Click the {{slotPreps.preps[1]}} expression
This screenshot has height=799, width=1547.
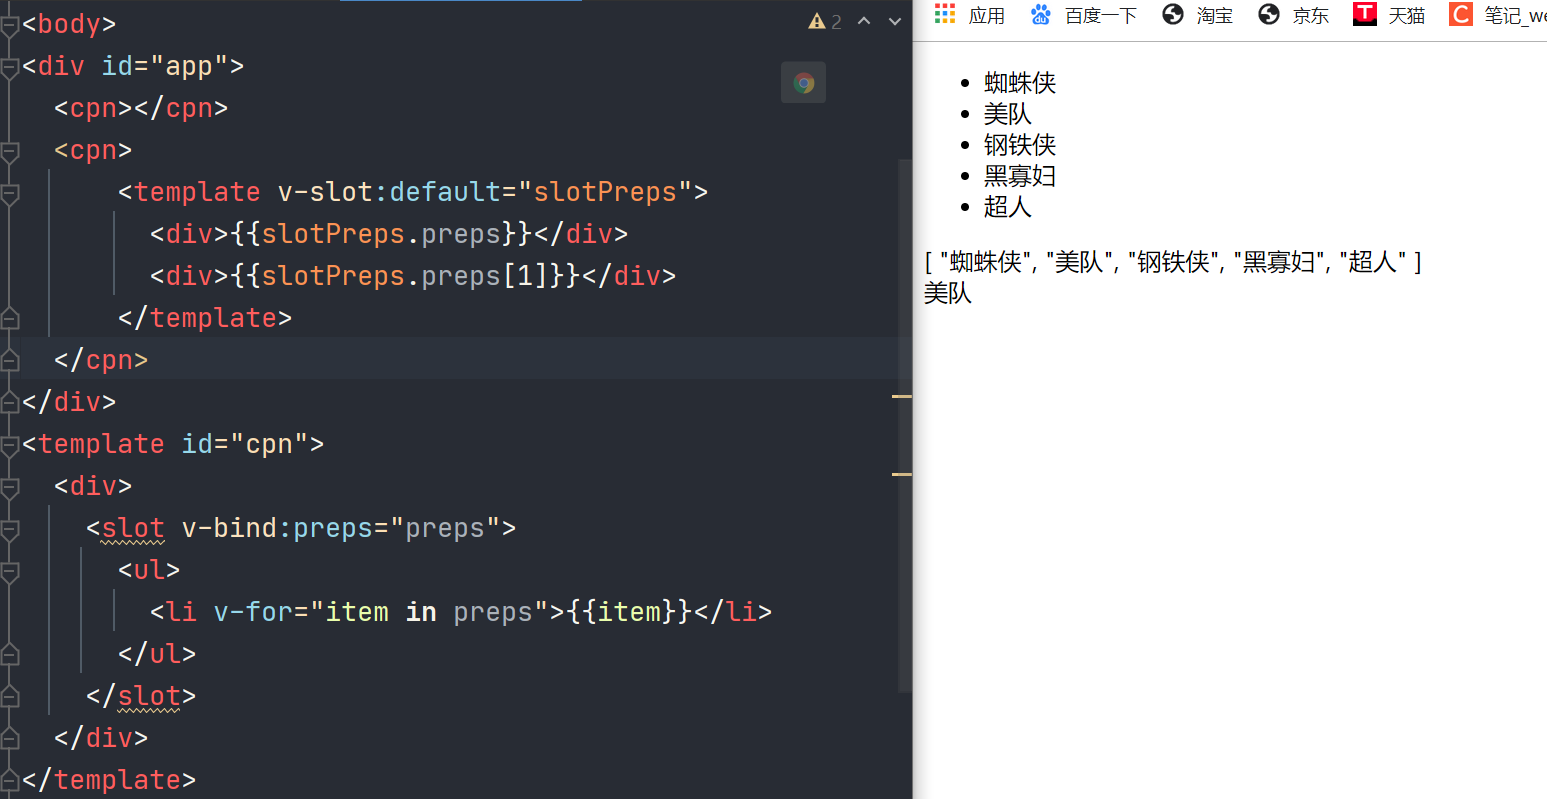pos(406,276)
